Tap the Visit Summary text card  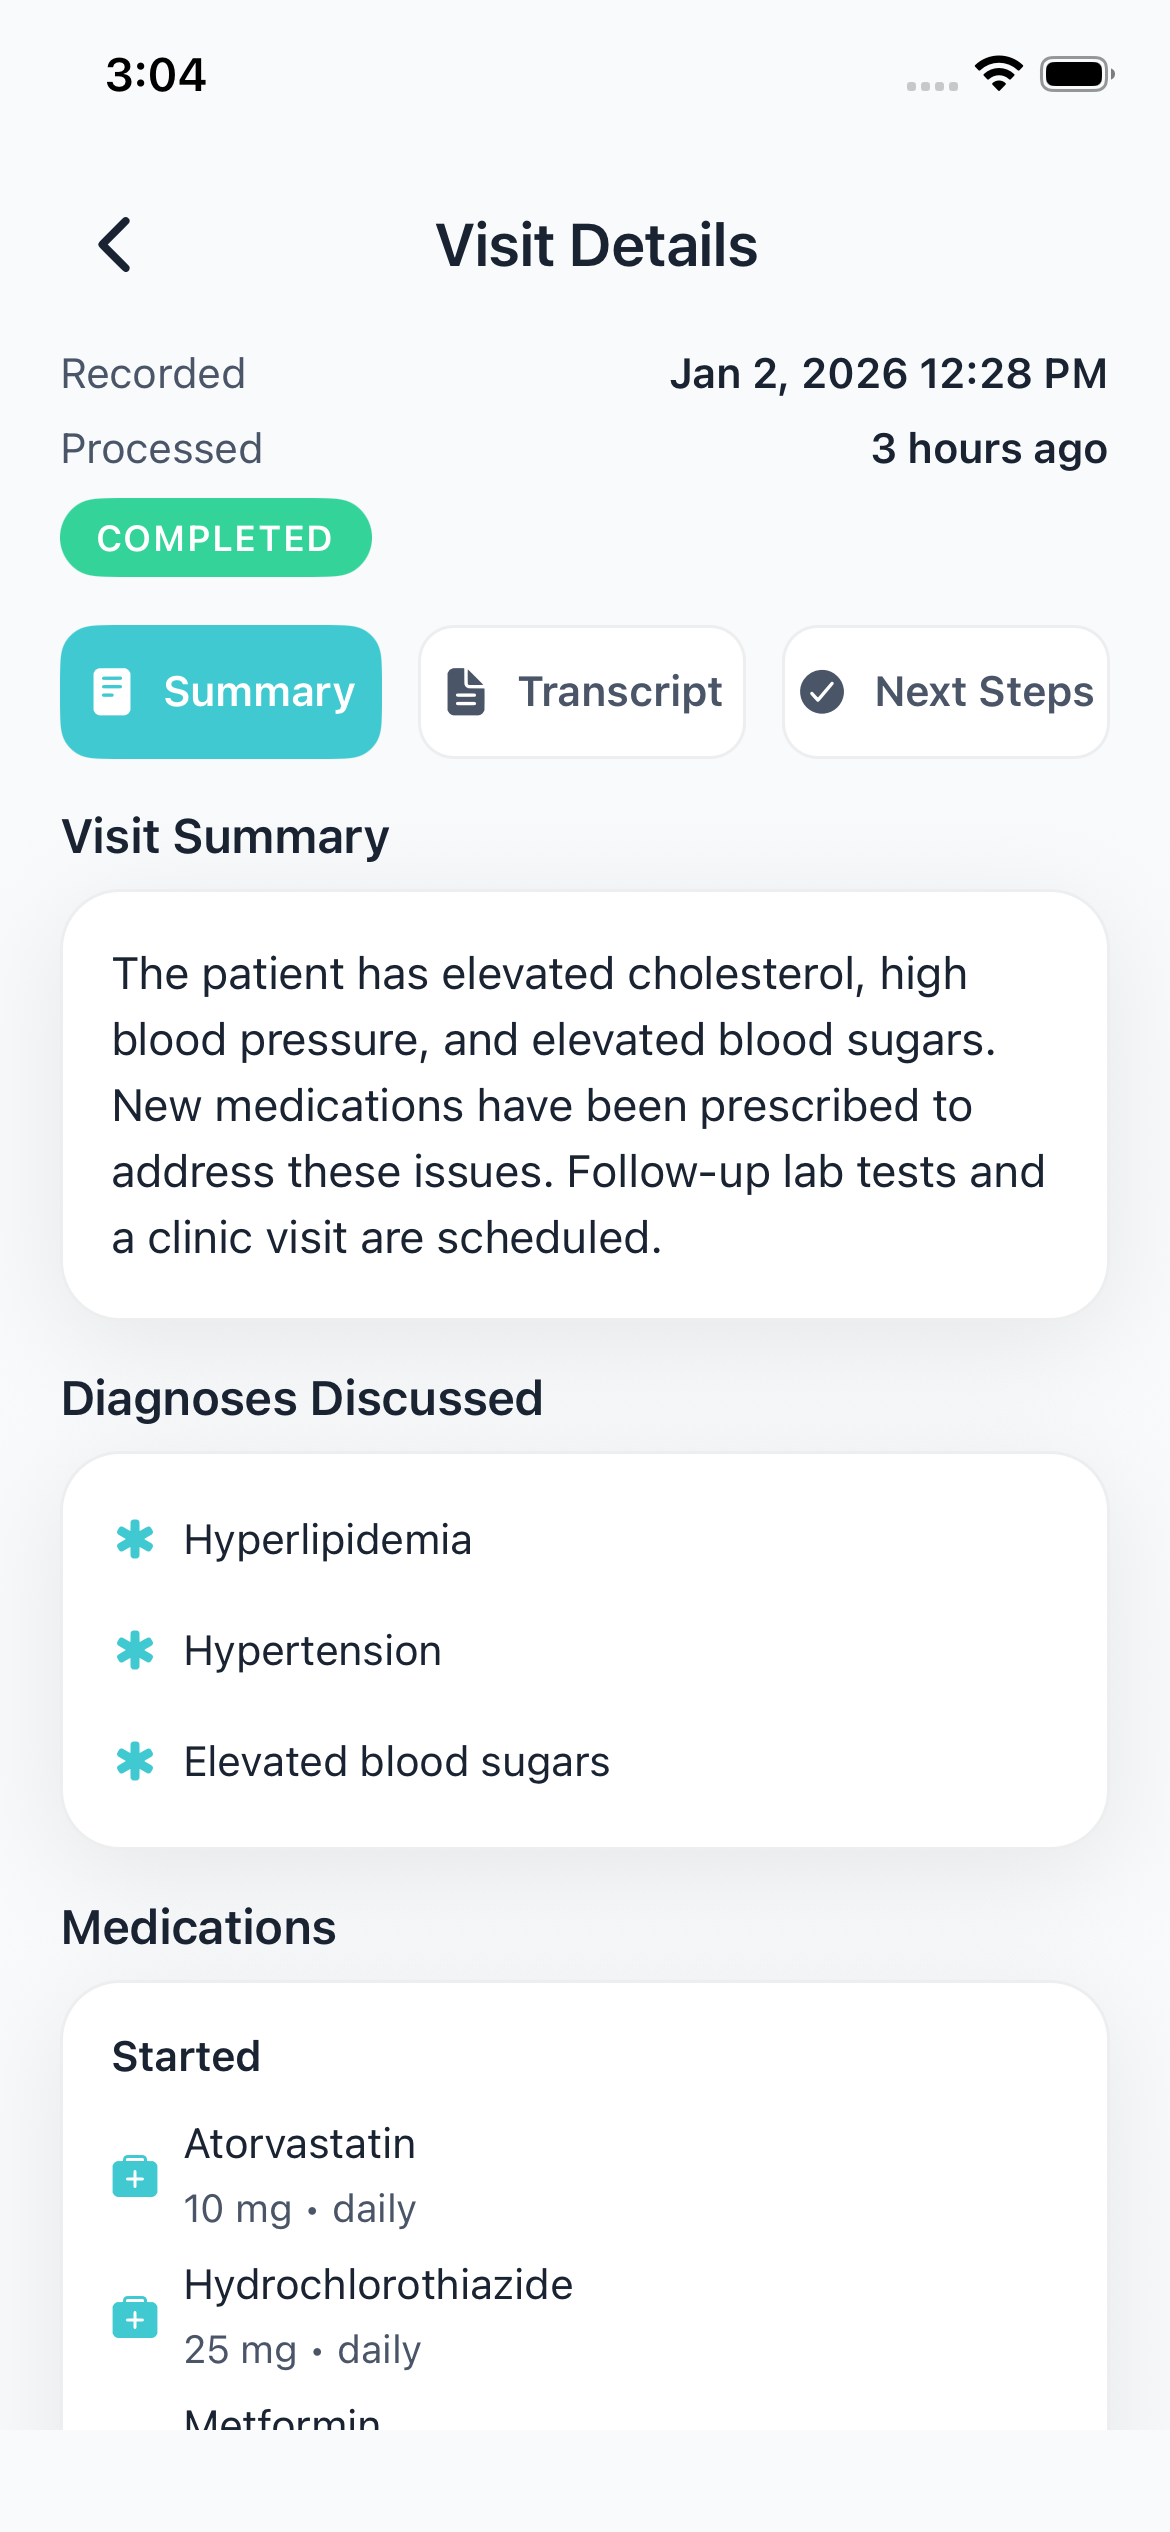coord(585,1105)
